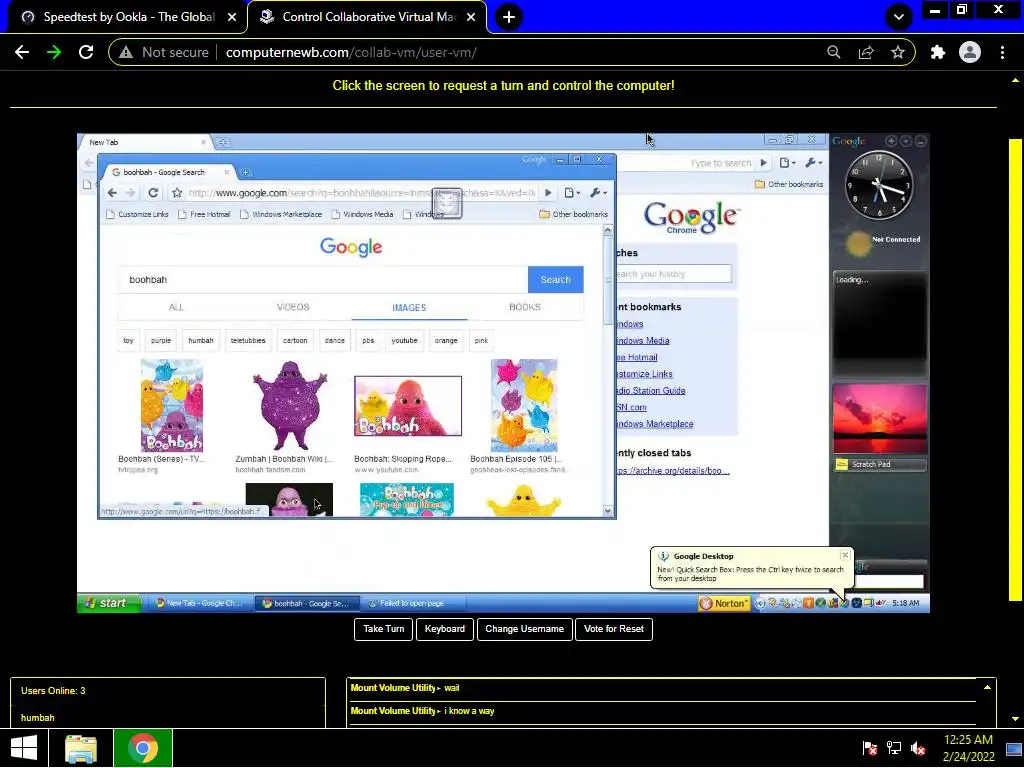Select the 'orange' filter chip
Screen dimensions: 1024x768
(x=446, y=340)
